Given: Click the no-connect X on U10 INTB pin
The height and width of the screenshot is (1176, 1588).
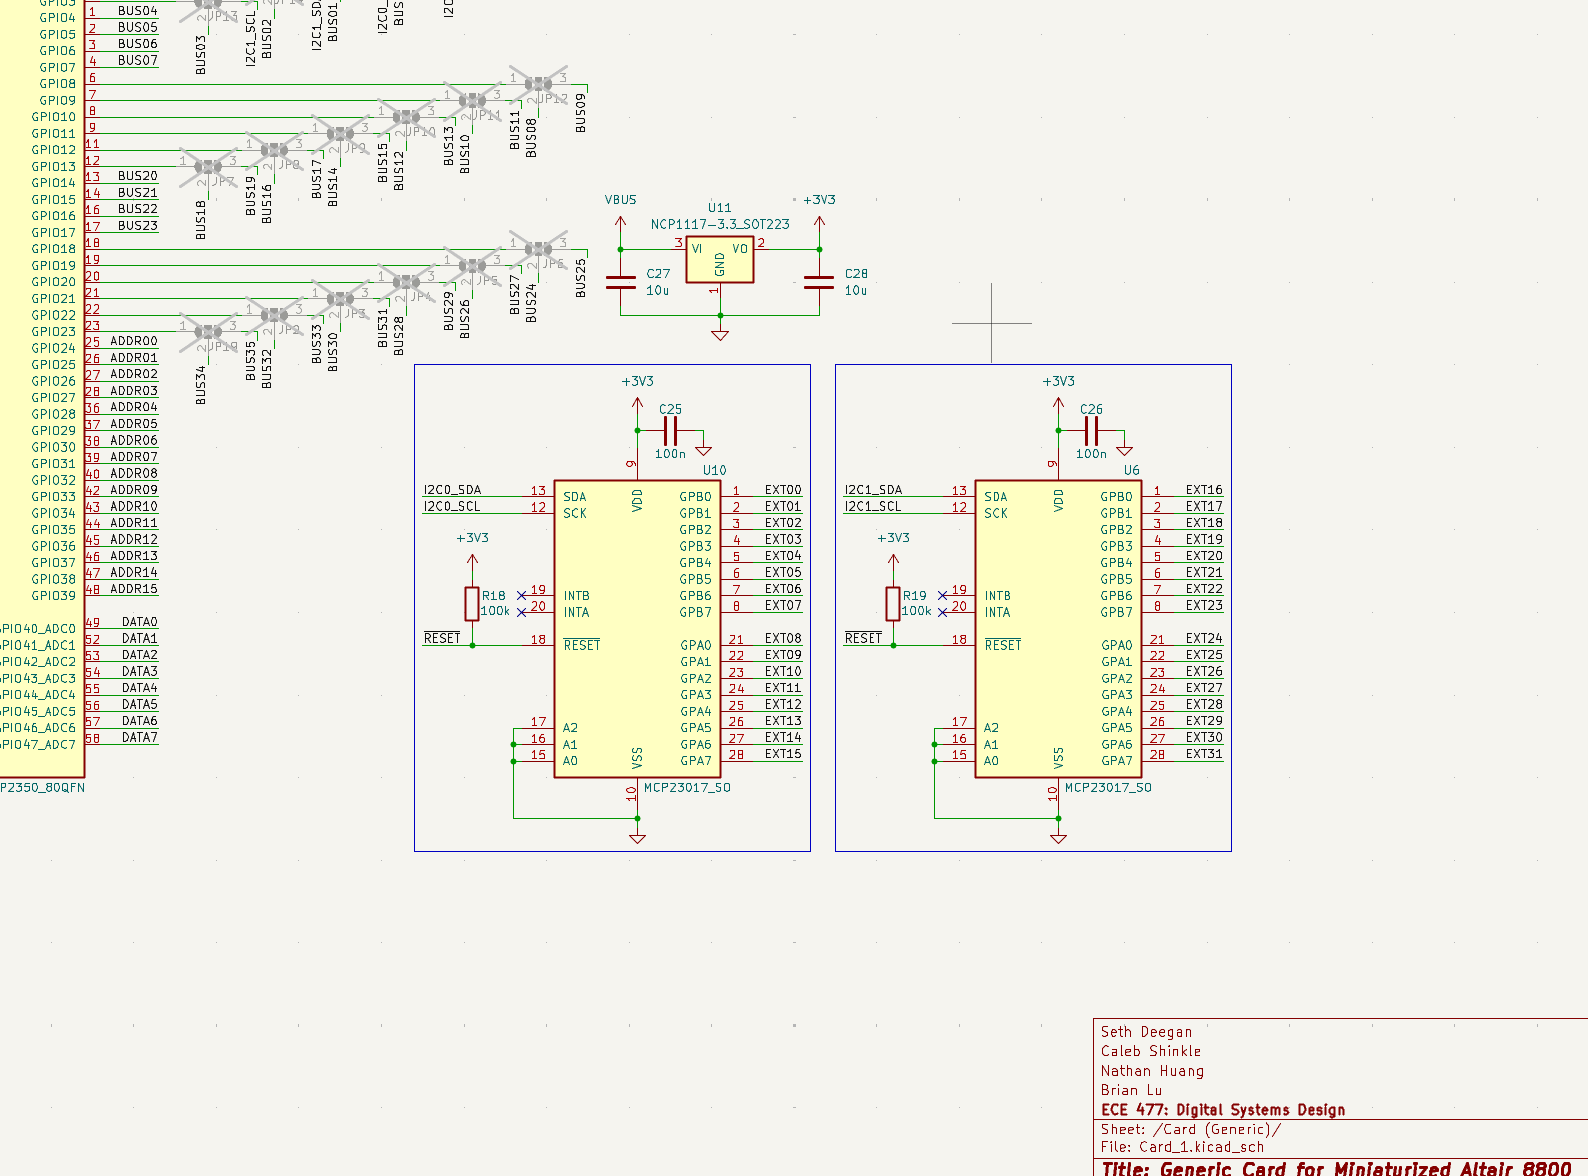Looking at the screenshot, I should [x=521, y=596].
